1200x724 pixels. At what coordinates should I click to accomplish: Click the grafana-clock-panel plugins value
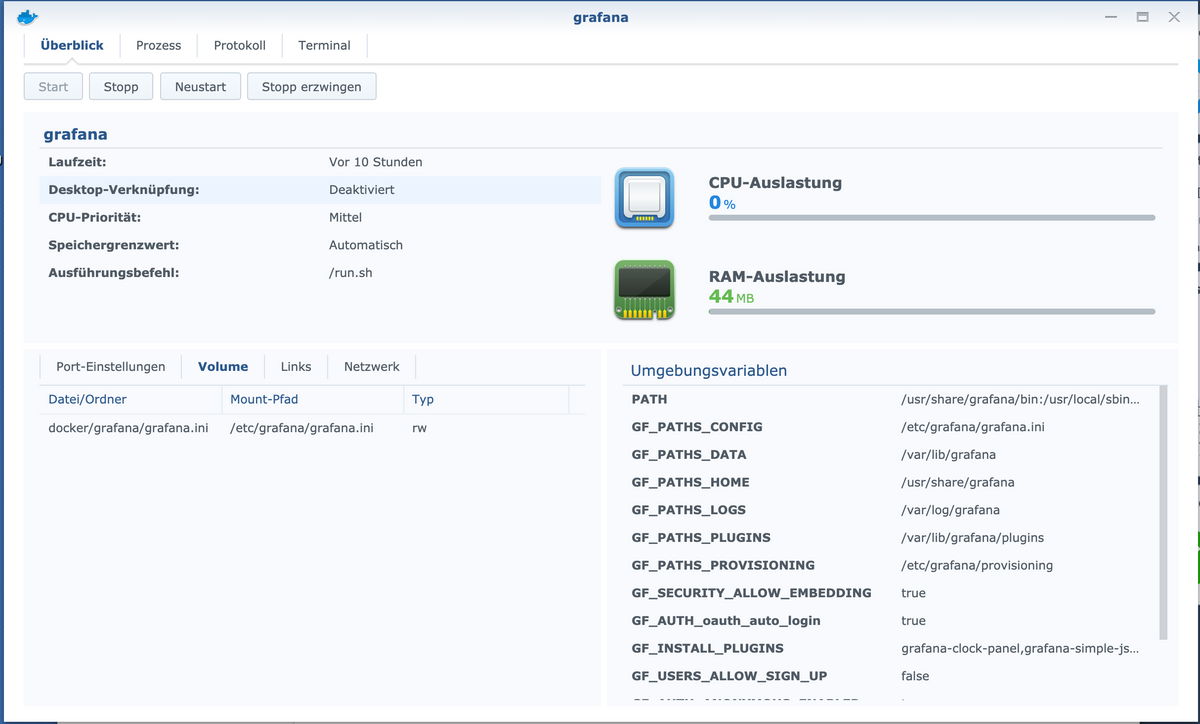click(1020, 648)
